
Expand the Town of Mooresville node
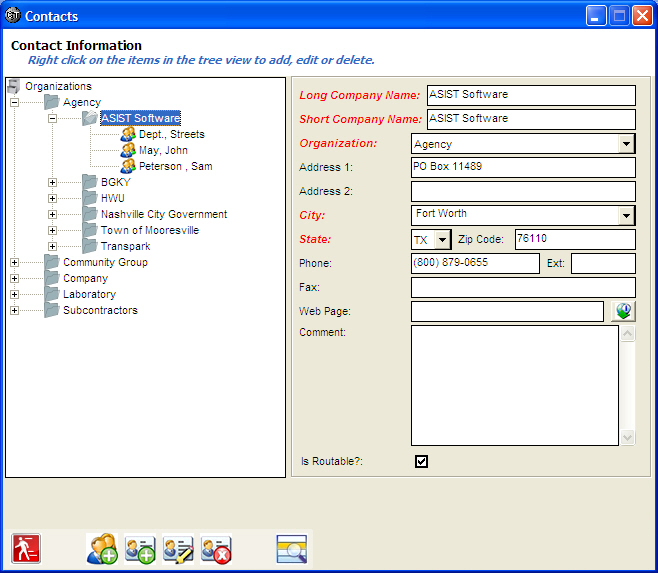click(x=52, y=230)
